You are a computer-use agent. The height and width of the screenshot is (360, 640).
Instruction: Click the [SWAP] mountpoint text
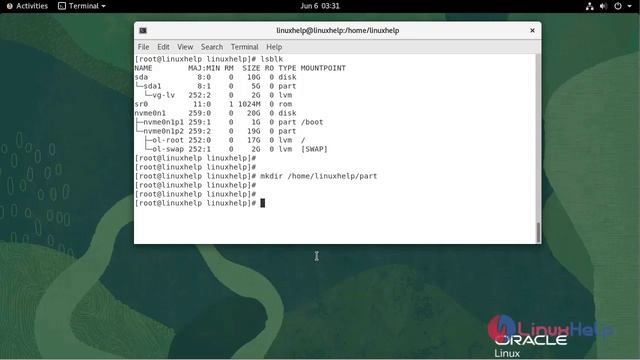tap(314, 149)
